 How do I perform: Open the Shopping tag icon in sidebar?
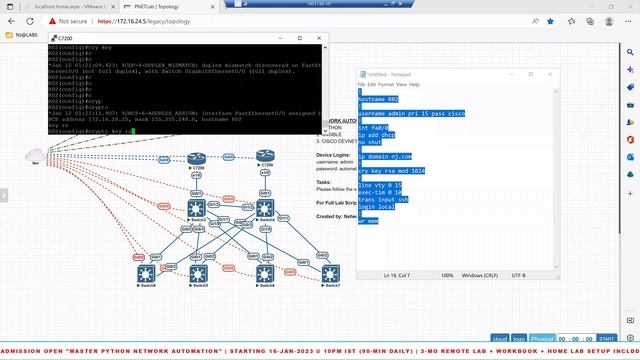click(x=630, y=87)
